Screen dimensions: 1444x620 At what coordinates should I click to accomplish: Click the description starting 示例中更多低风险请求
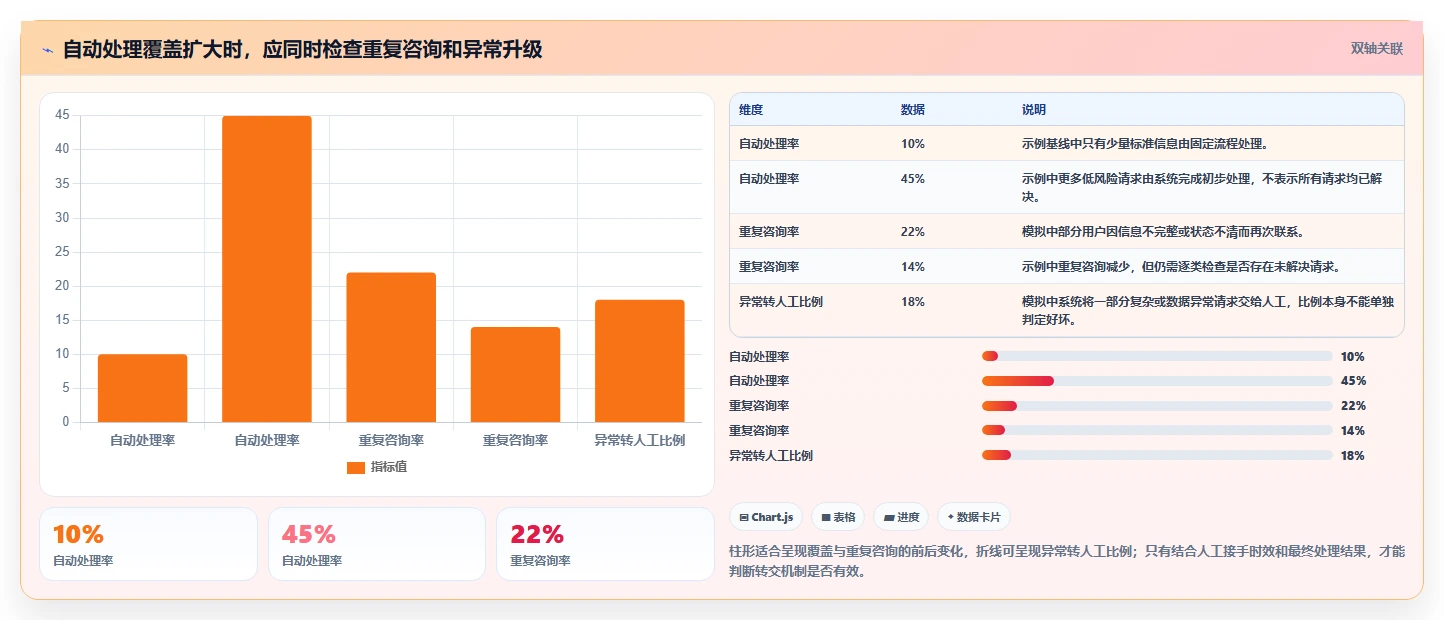click(x=1208, y=188)
